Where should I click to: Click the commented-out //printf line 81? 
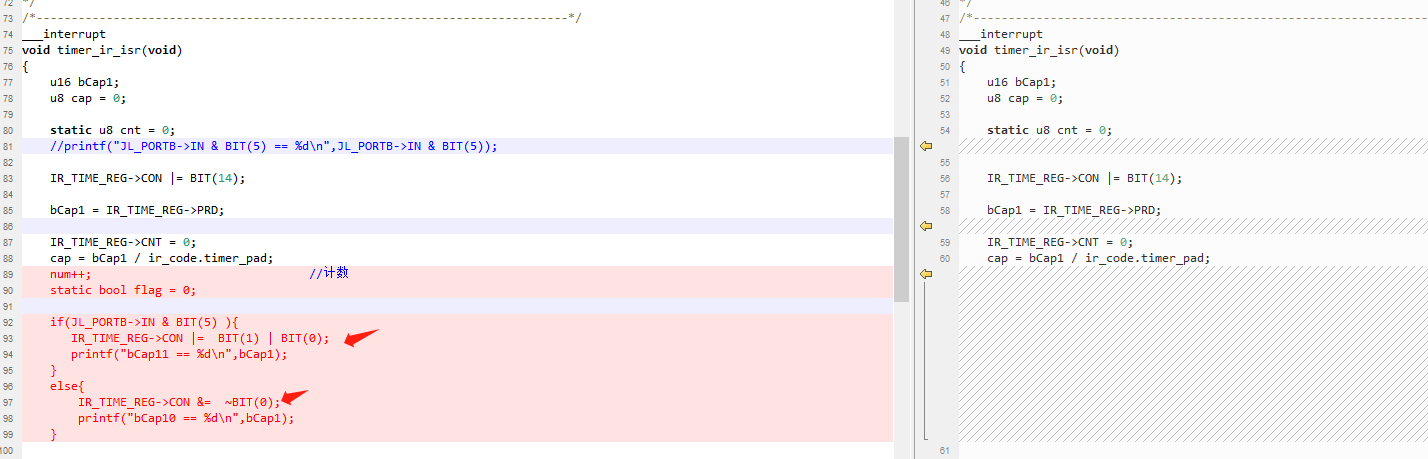pyautogui.click(x=274, y=146)
